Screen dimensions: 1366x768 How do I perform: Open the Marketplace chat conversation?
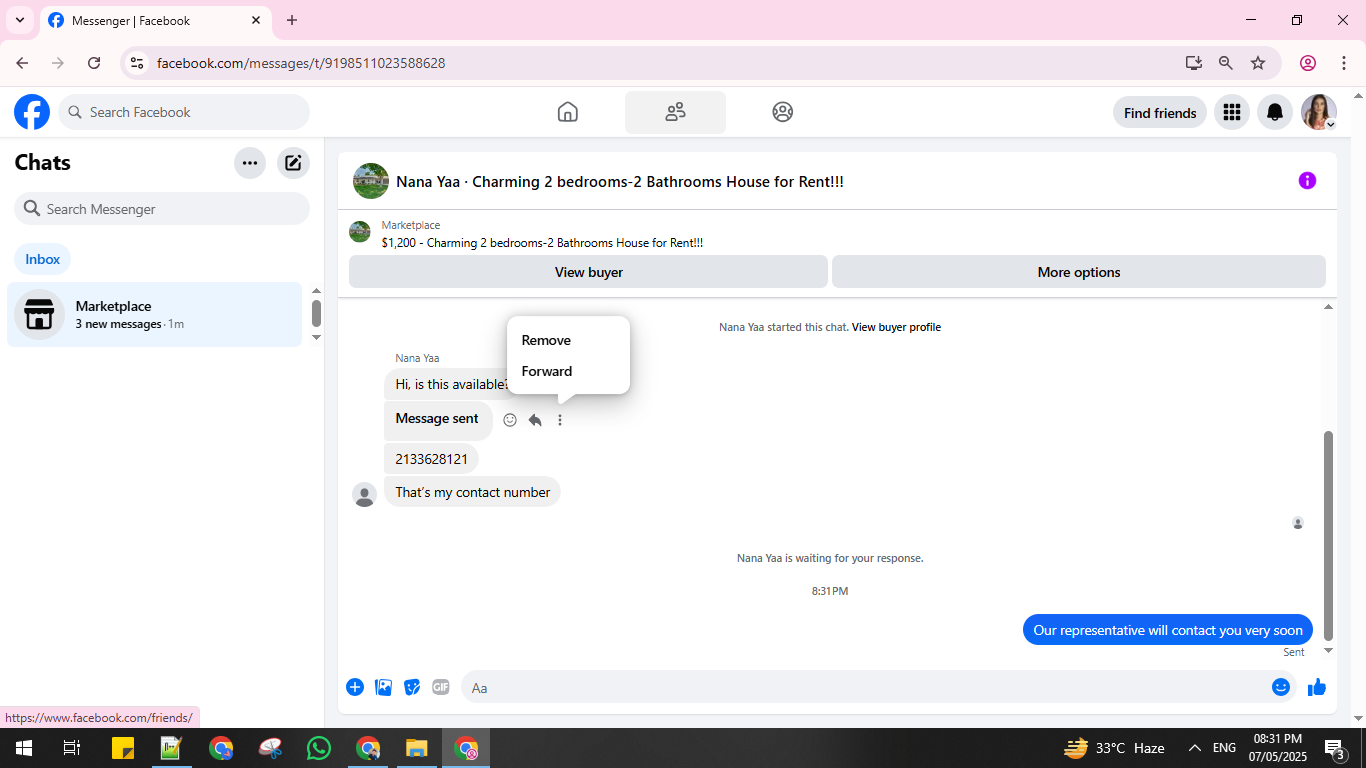tap(154, 314)
